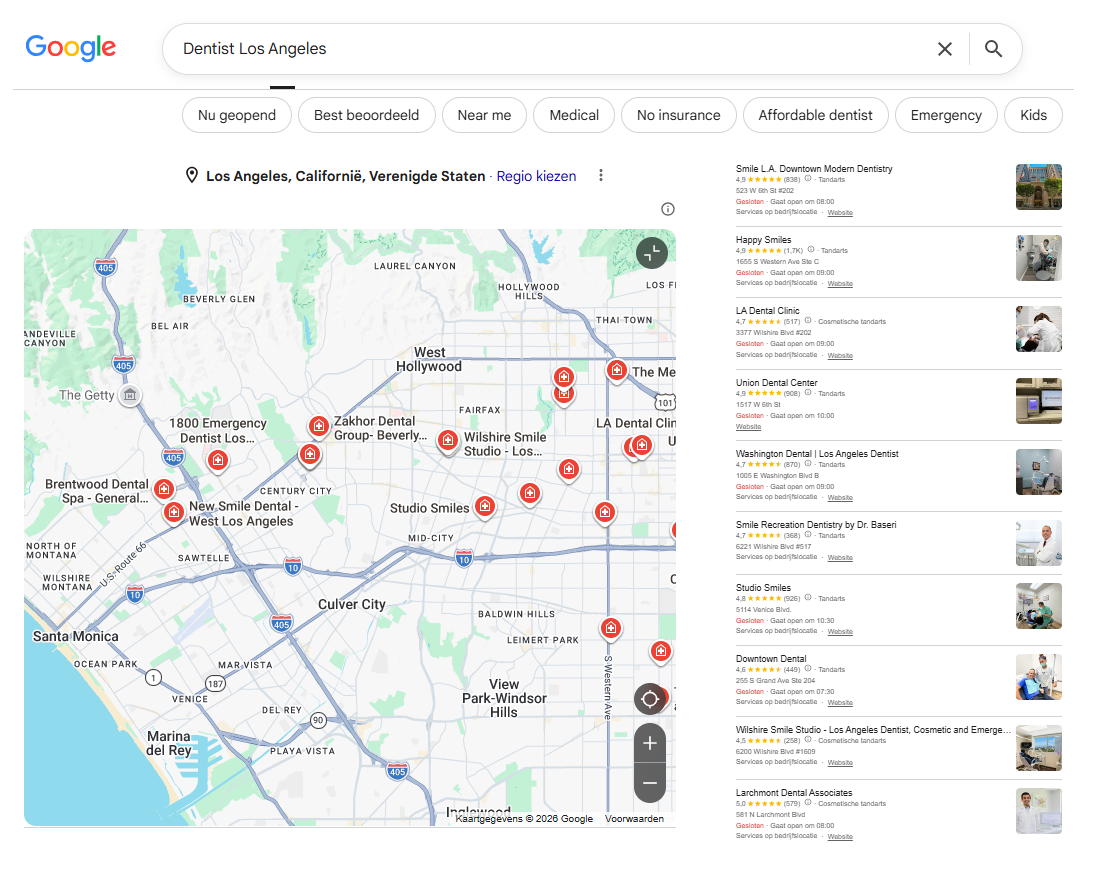The height and width of the screenshot is (873, 1099).
Task: Collapse the map with the fullscreen toggle icon
Action: pyautogui.click(x=652, y=253)
